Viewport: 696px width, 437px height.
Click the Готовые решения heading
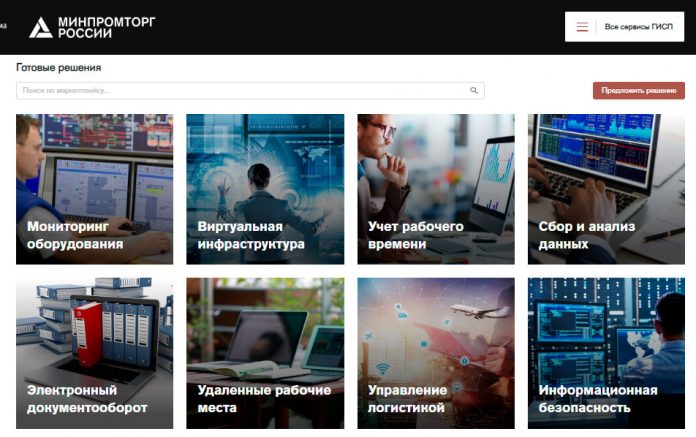tap(59, 67)
